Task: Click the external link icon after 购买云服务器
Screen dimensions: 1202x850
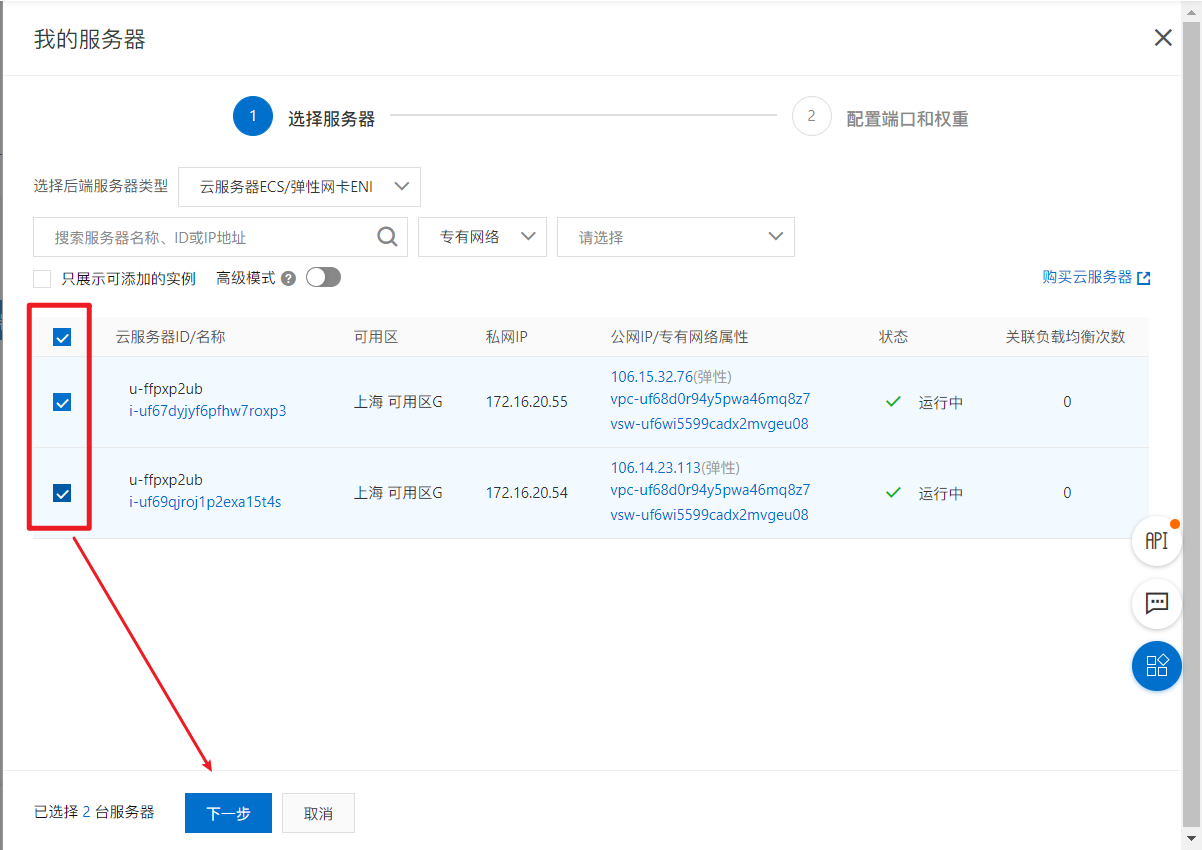Action: pos(1144,278)
